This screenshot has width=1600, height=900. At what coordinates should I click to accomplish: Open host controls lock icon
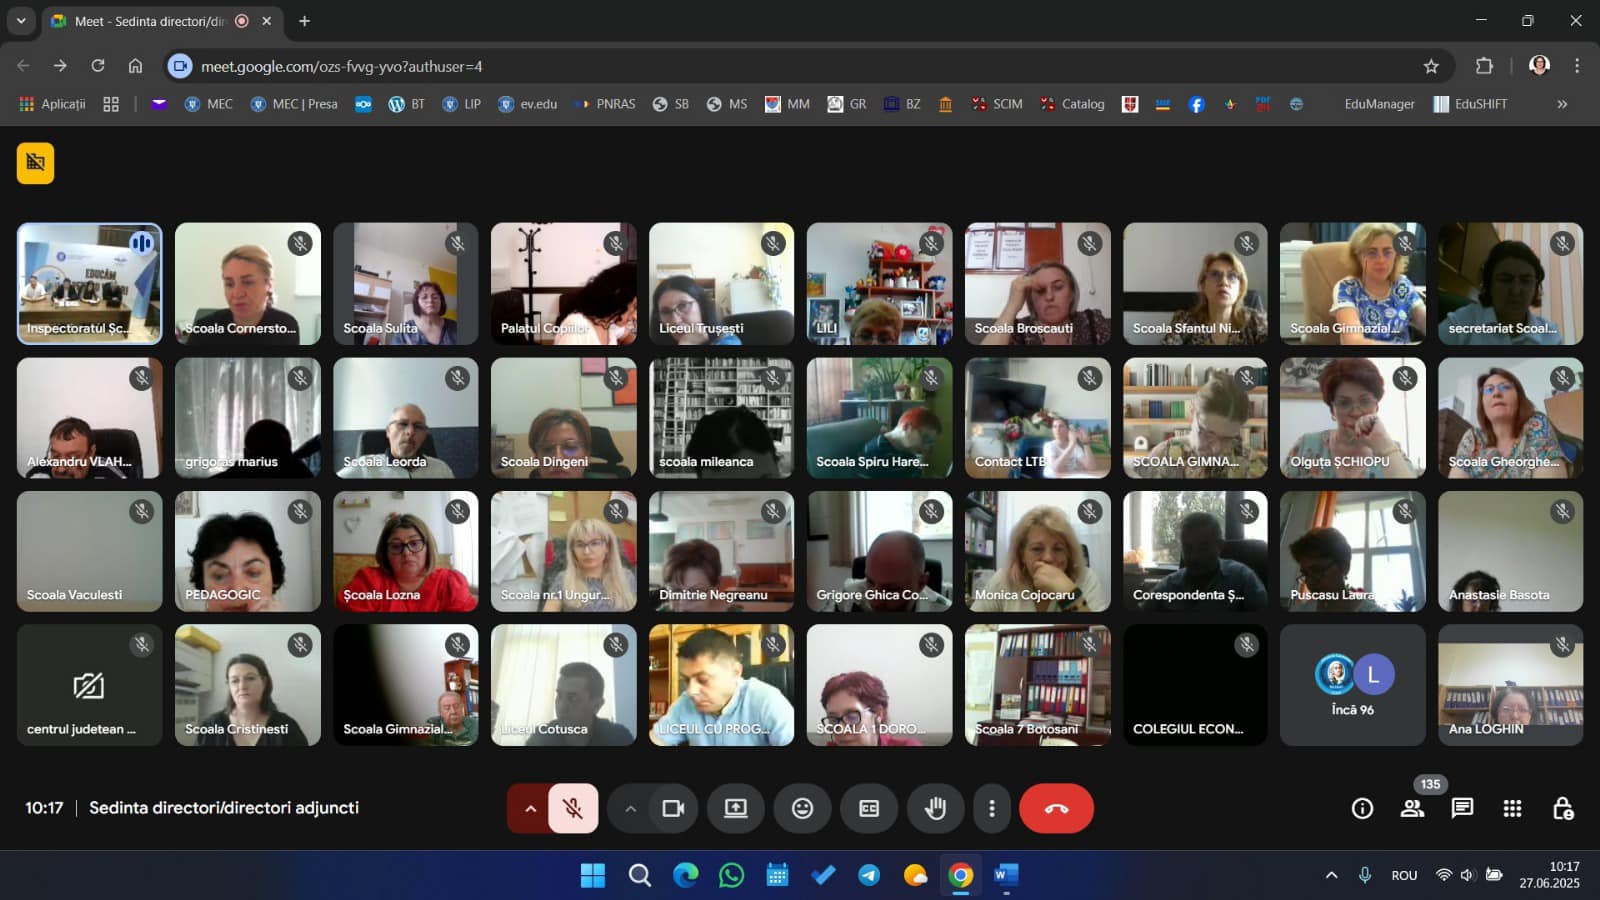[x=1563, y=808]
